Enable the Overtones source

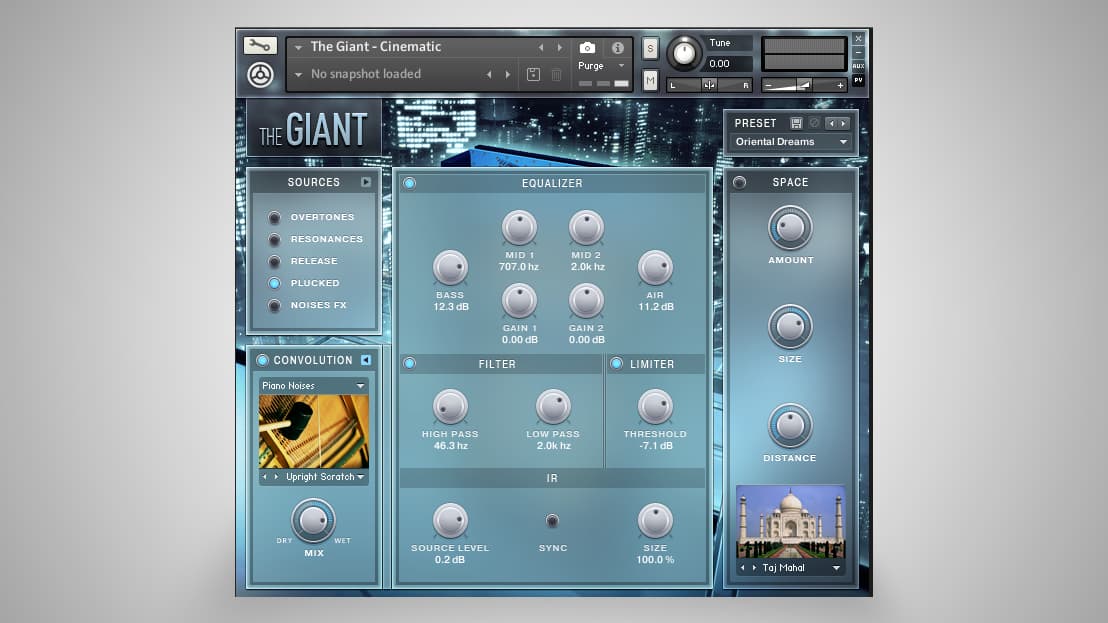[274, 217]
